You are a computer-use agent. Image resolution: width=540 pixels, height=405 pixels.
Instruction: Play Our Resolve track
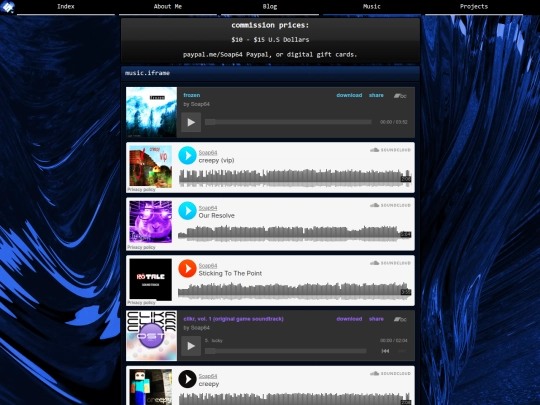coord(187,210)
